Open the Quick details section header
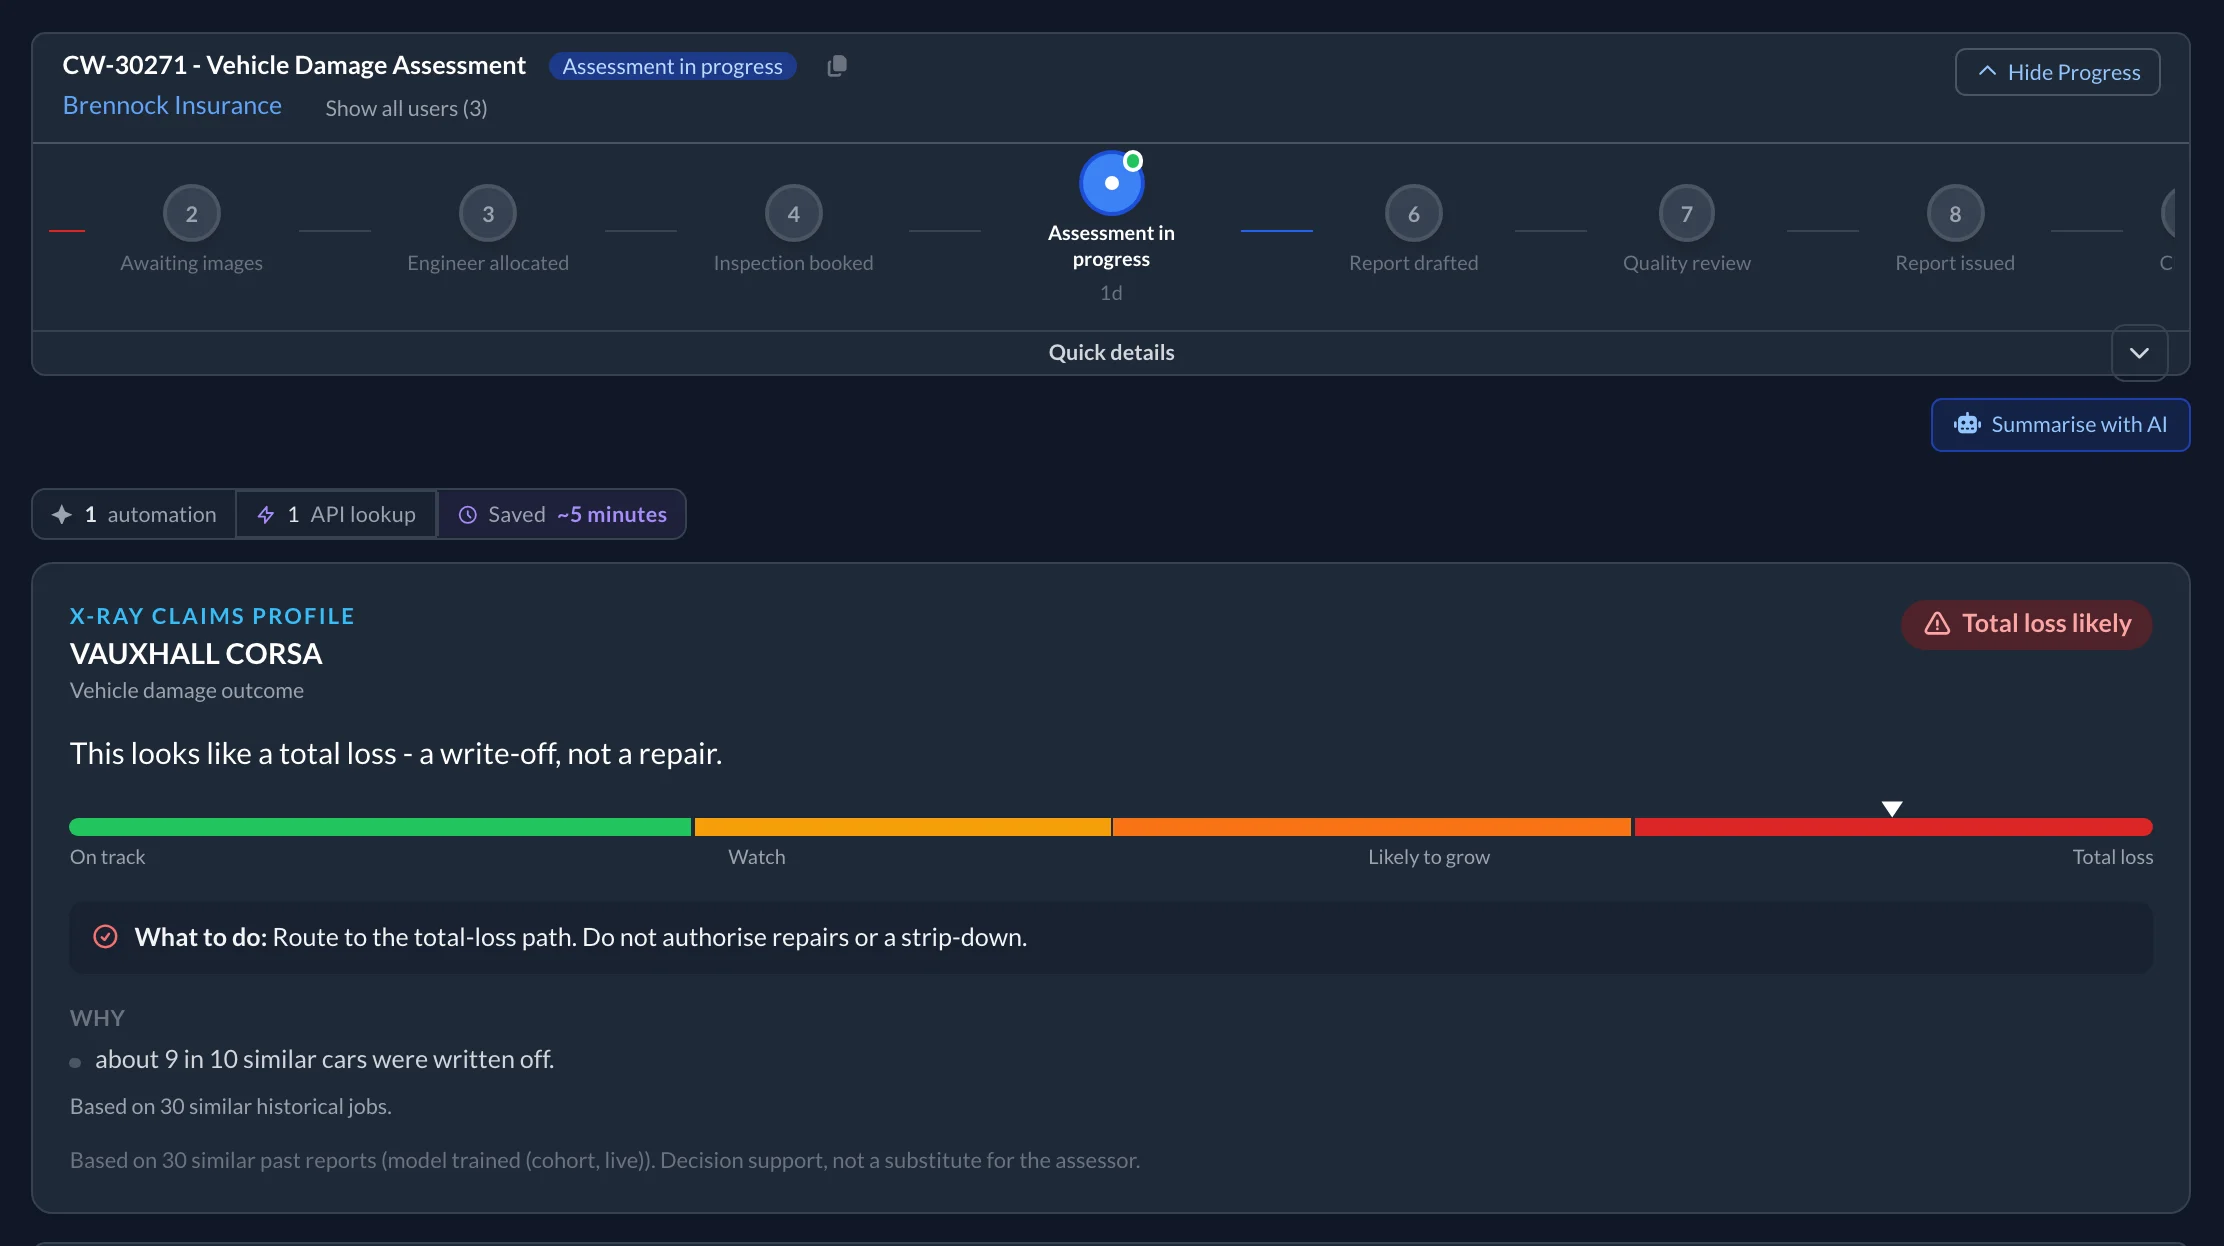 click(x=1111, y=352)
